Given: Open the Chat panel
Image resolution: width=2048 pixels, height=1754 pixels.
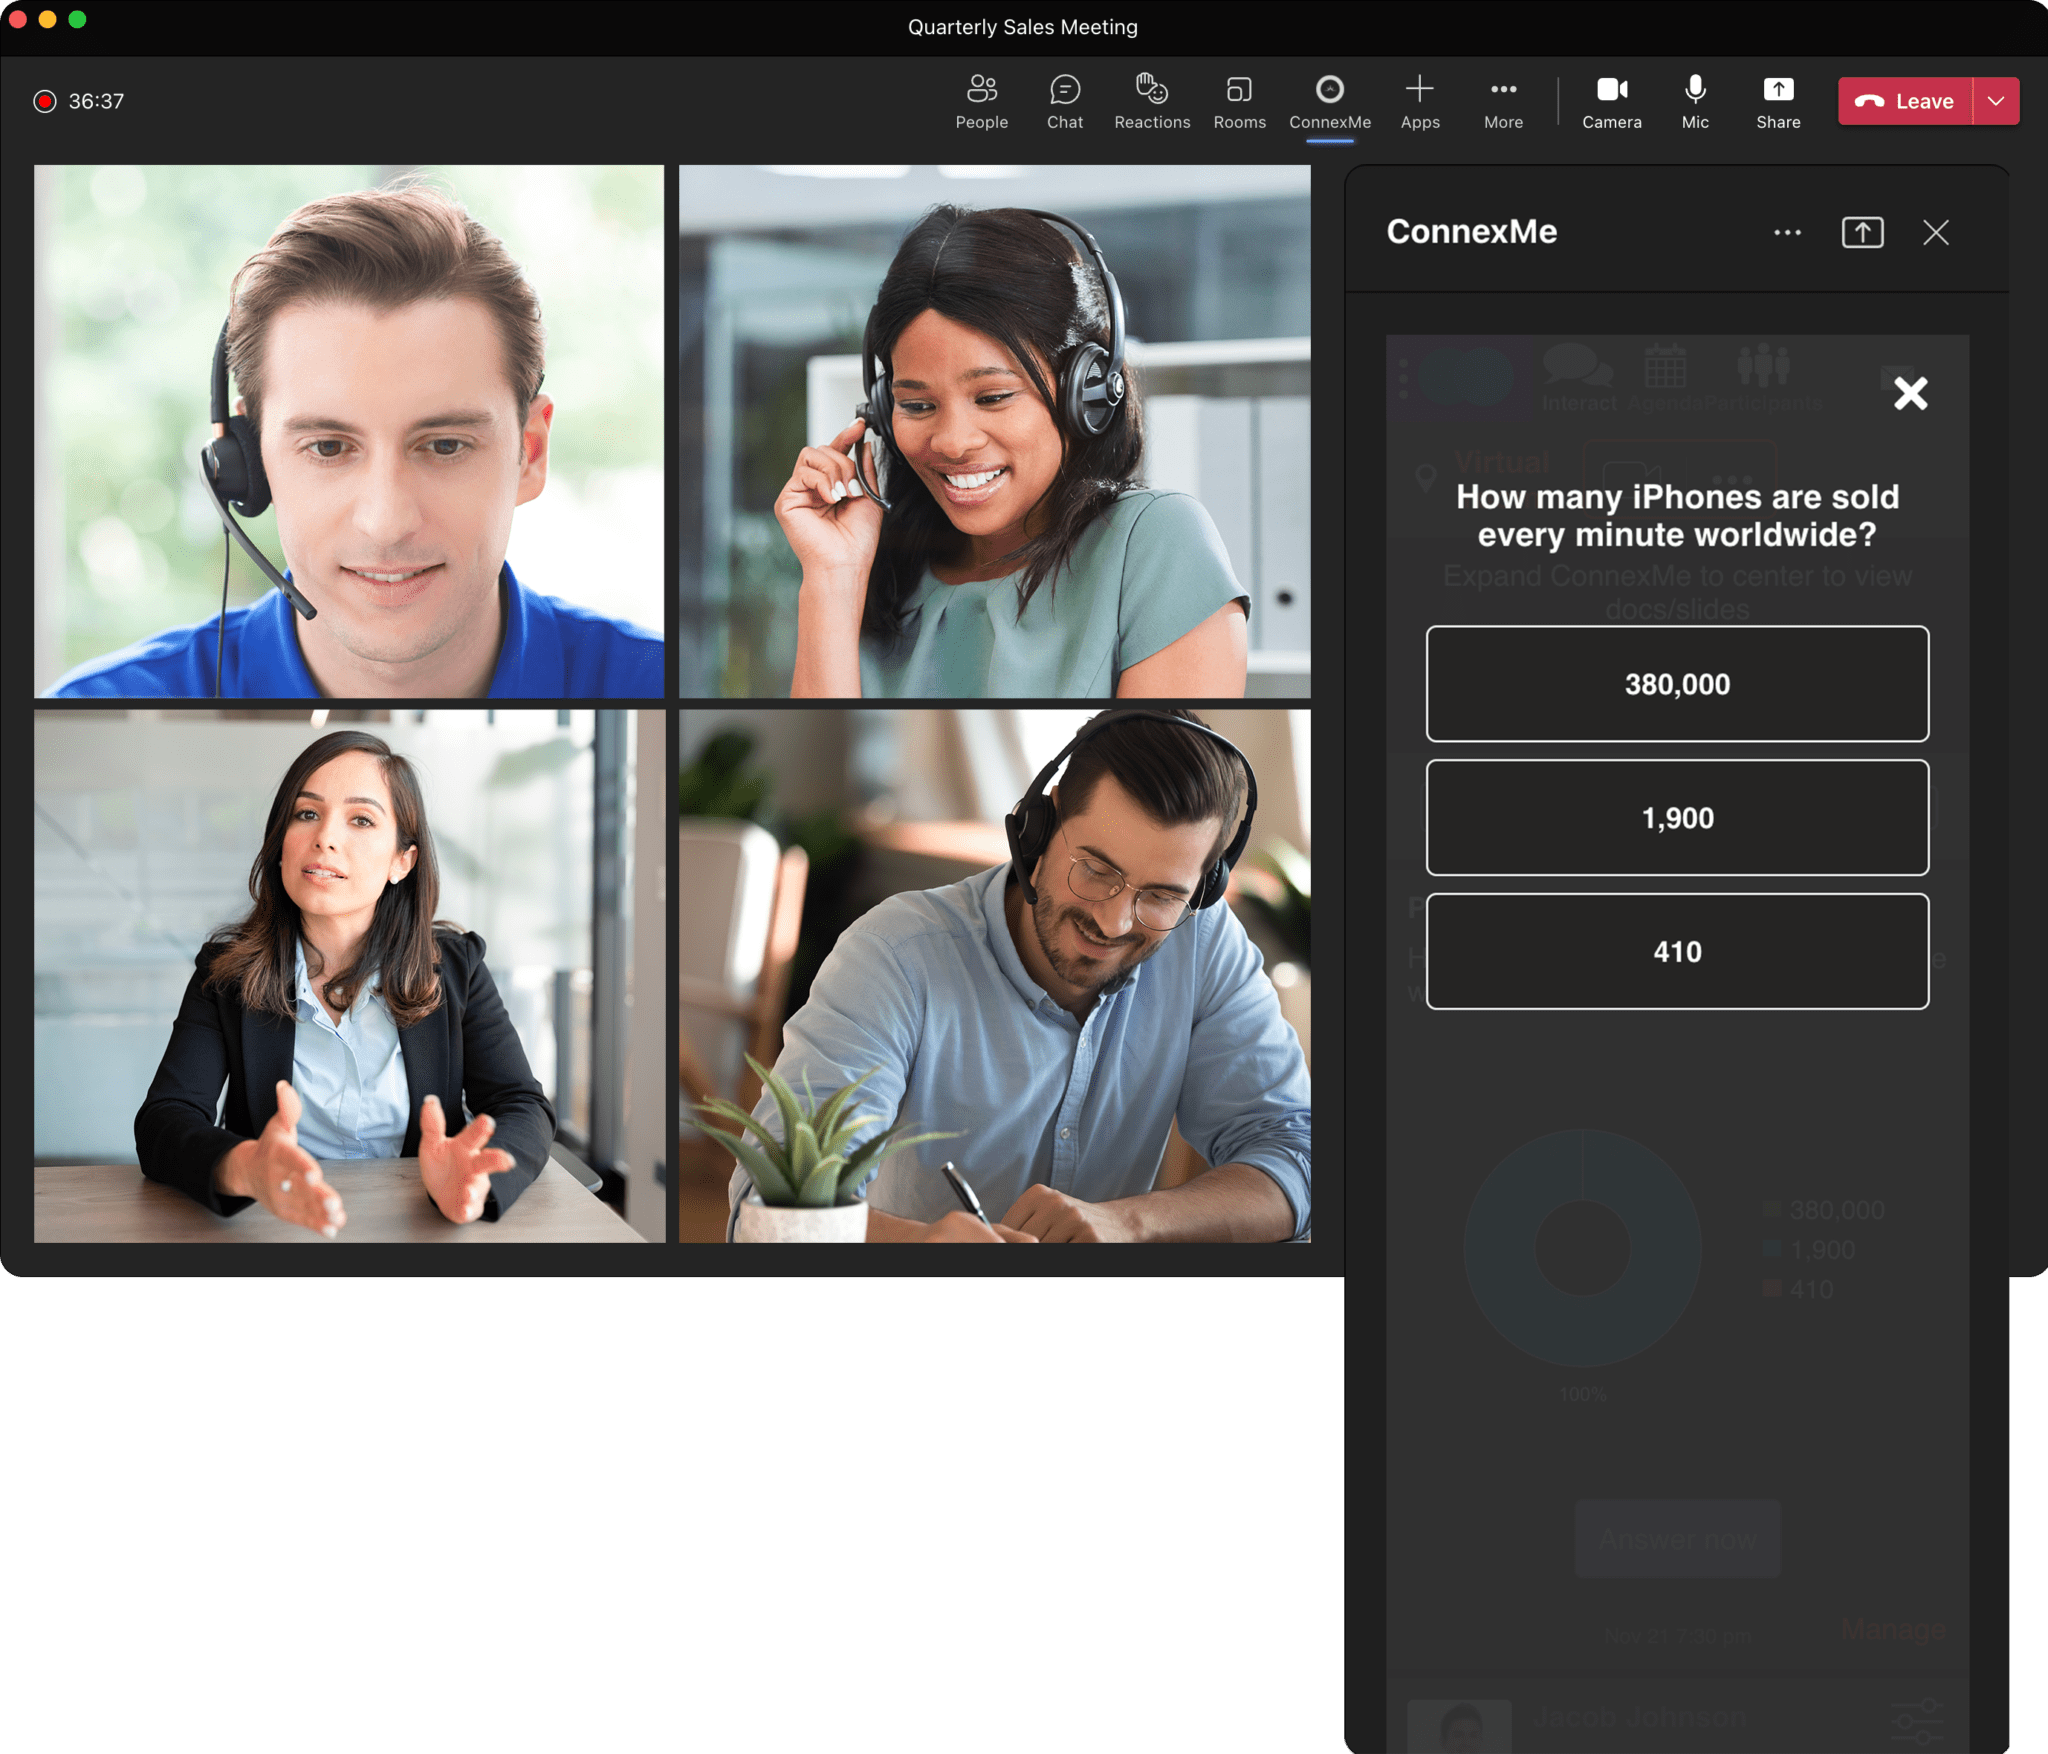Looking at the screenshot, I should coord(1064,100).
